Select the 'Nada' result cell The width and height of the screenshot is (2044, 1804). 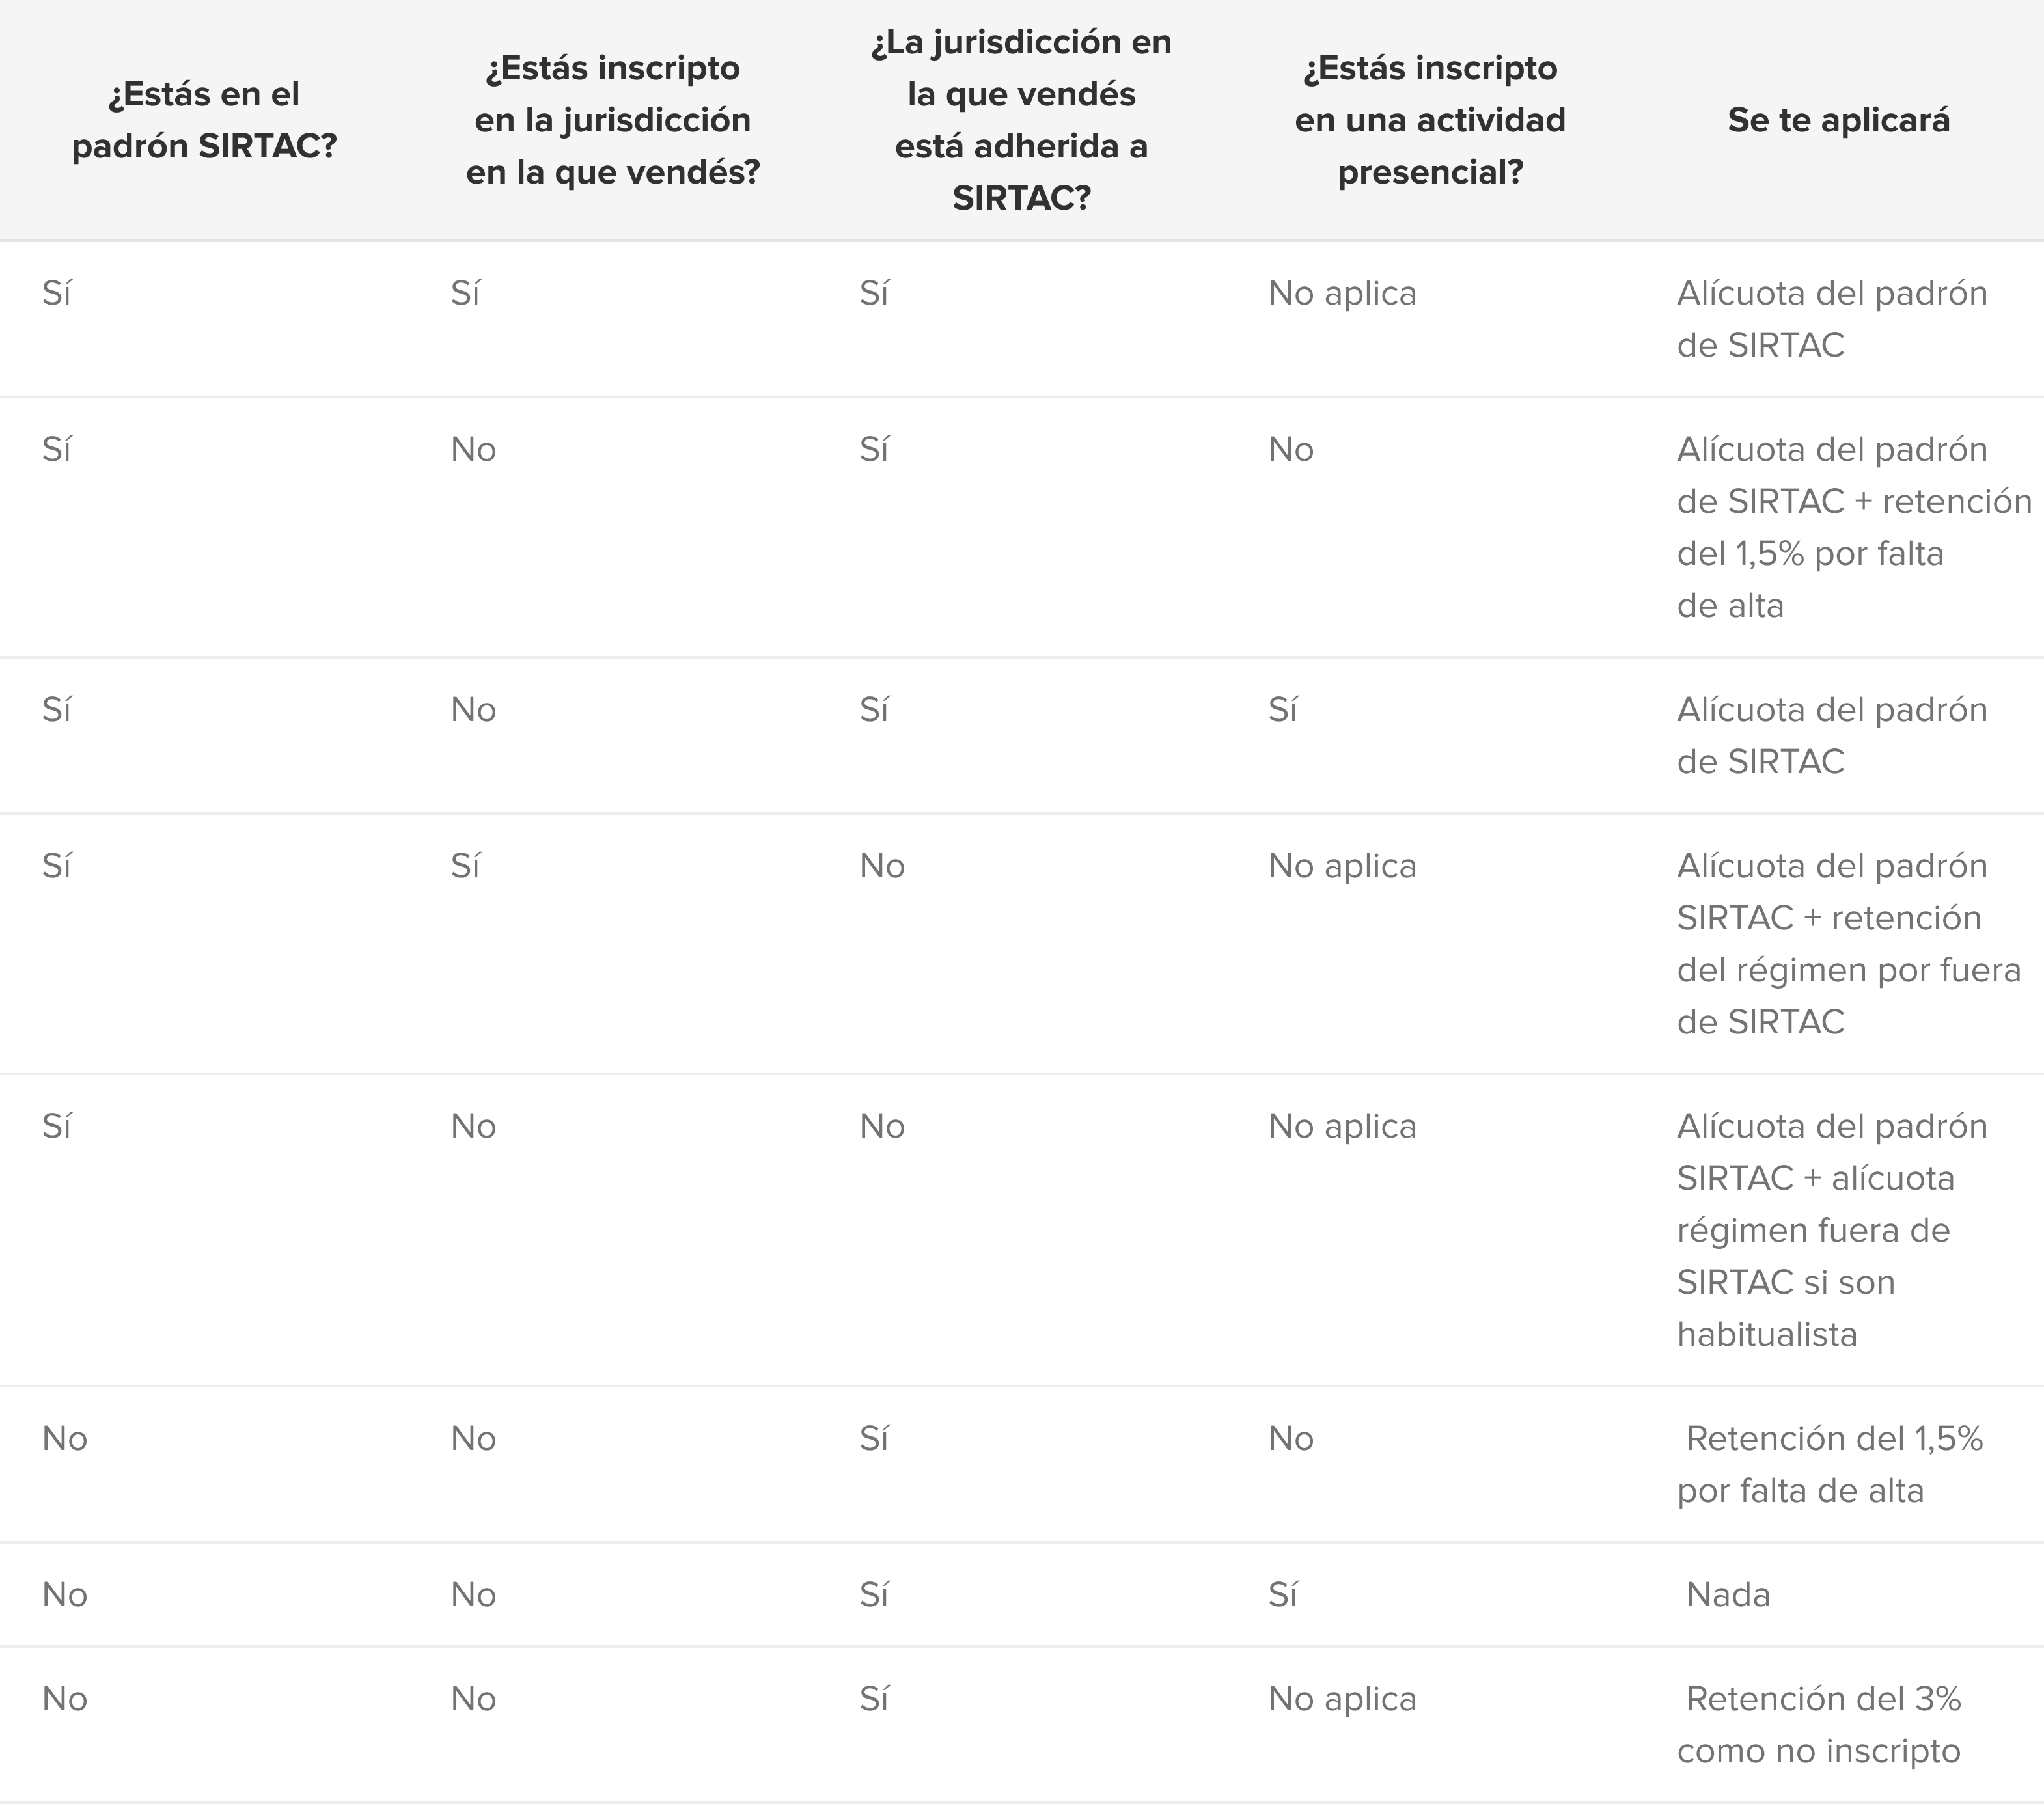(1727, 1594)
